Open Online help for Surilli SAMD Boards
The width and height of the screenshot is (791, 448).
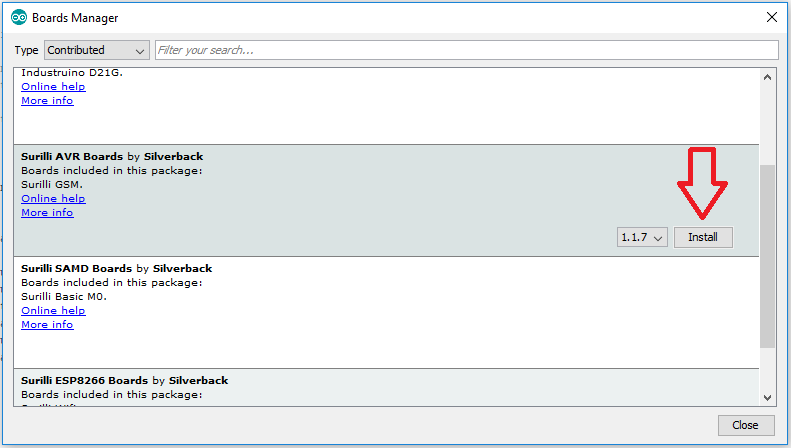coord(53,311)
